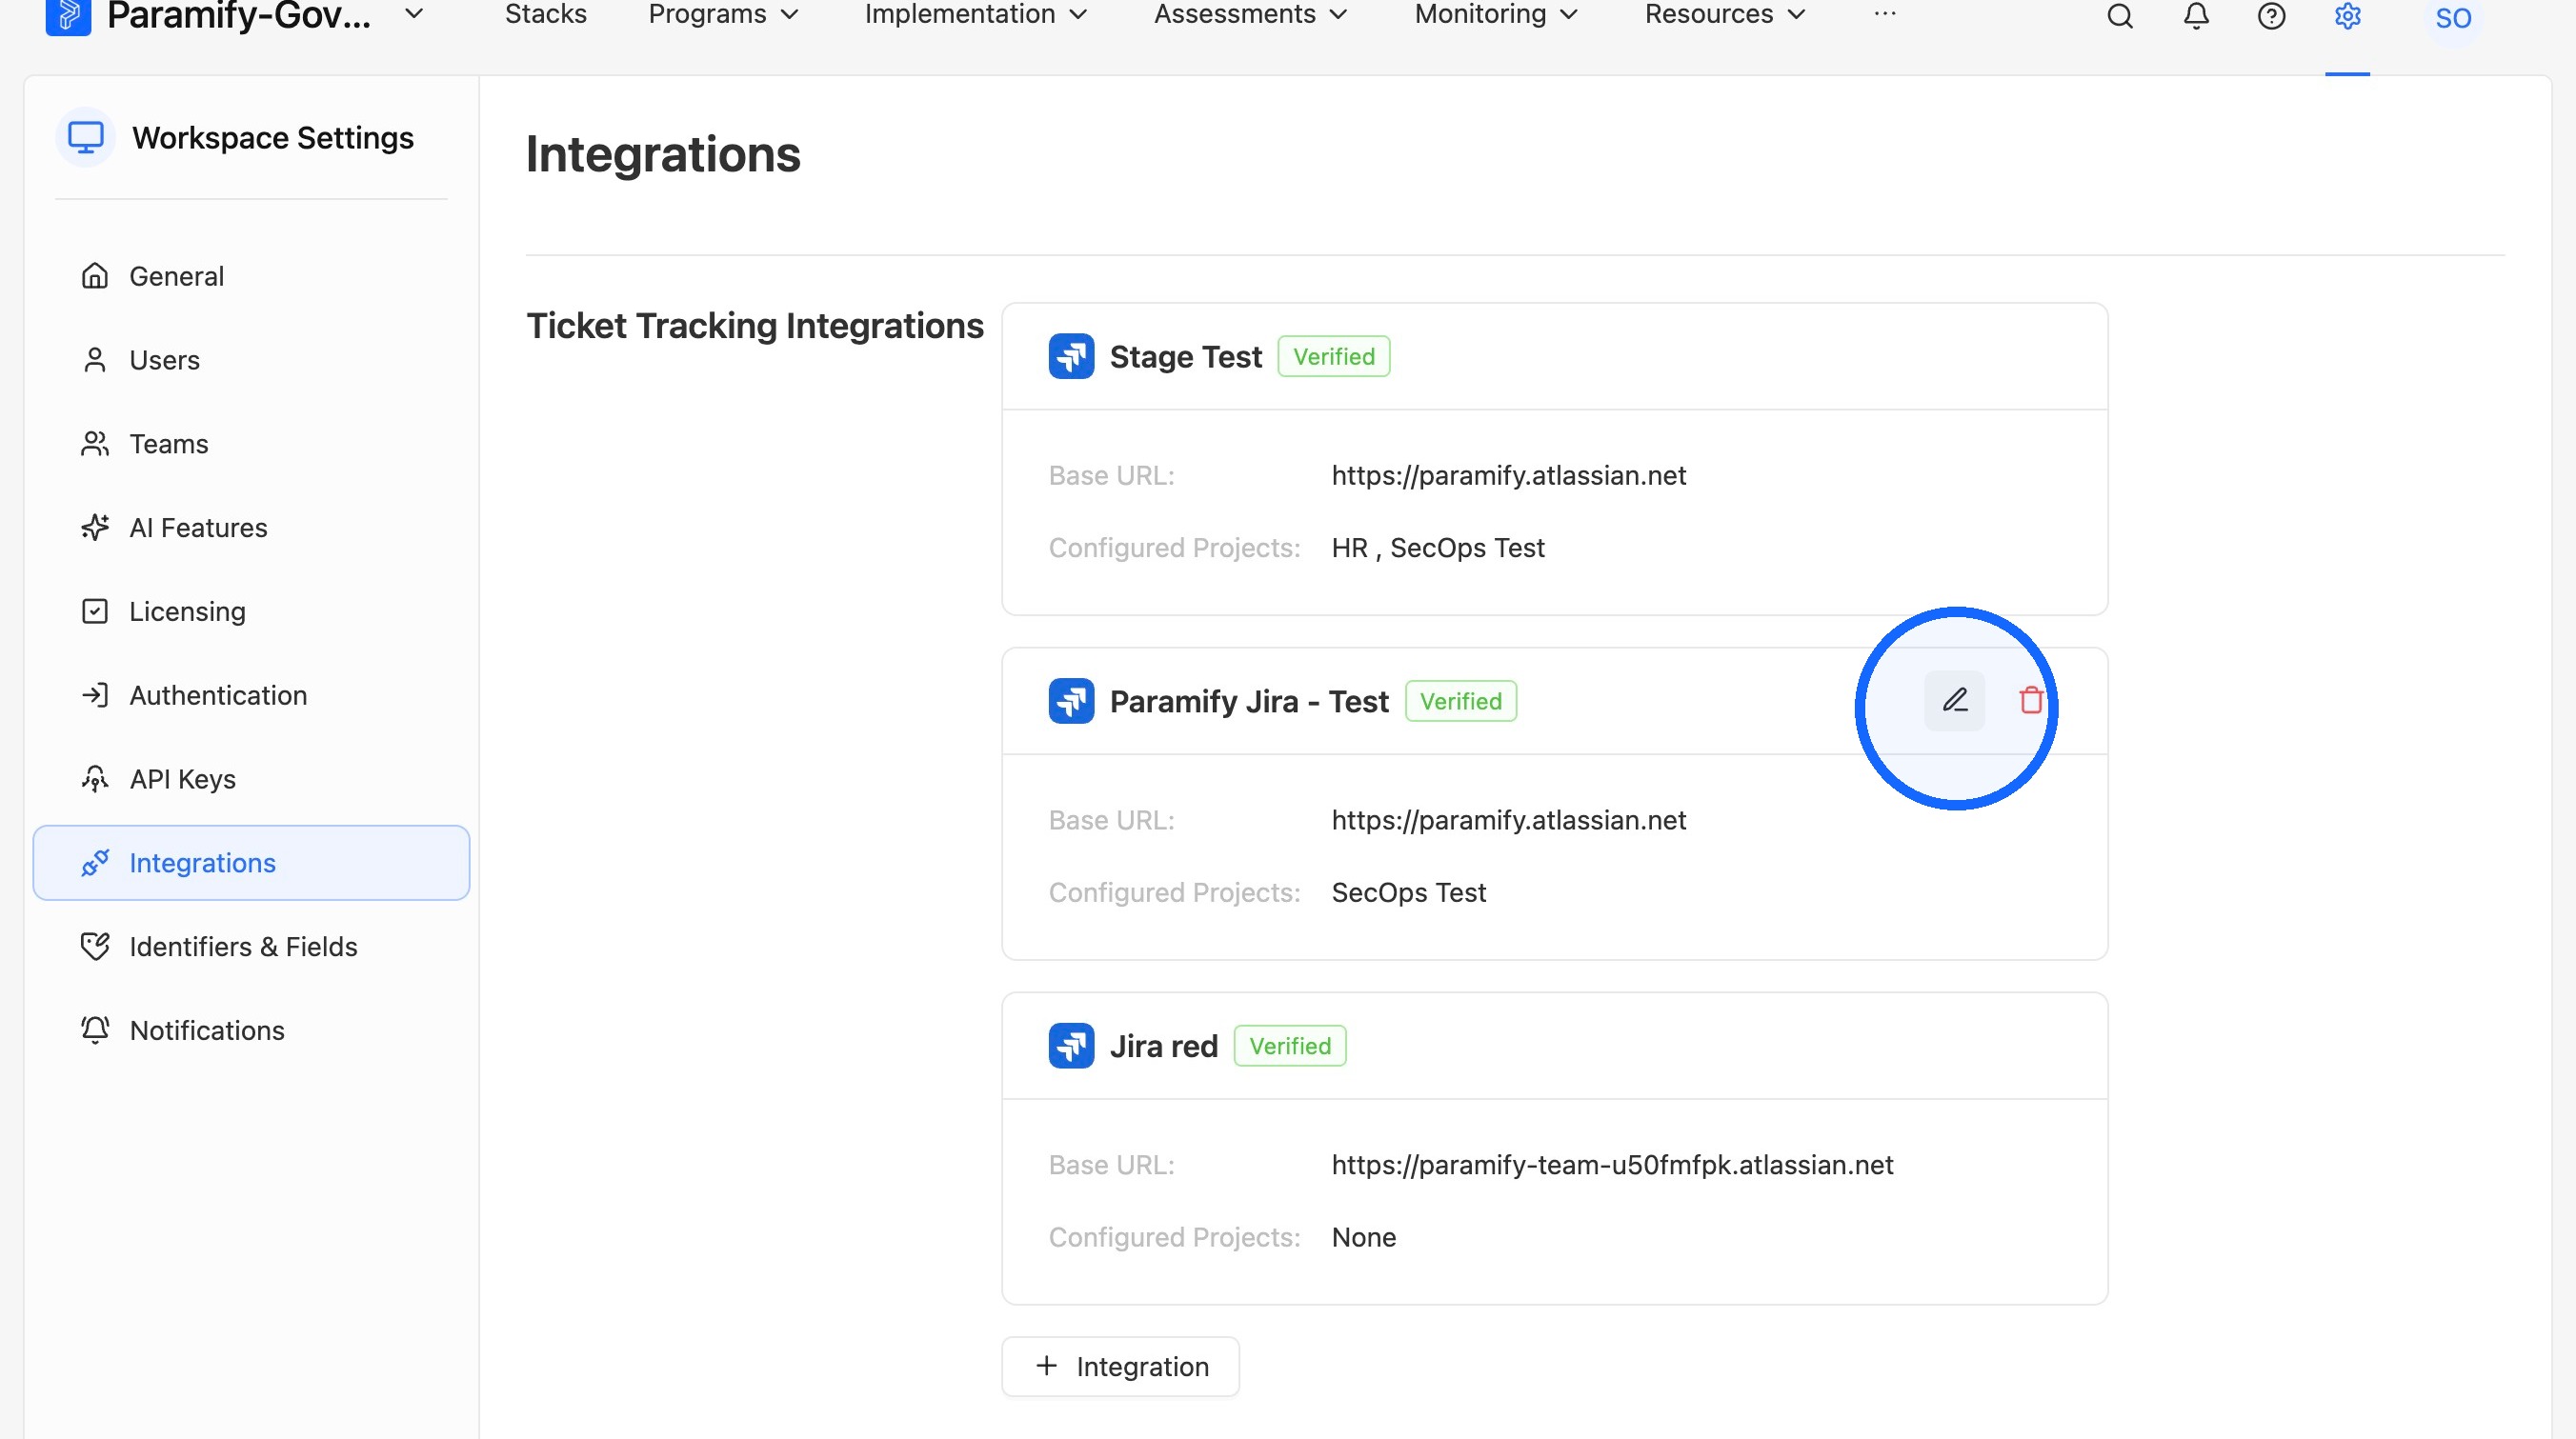Click the settings gear icon
Viewport: 2576px width, 1439px height.
(x=2347, y=16)
